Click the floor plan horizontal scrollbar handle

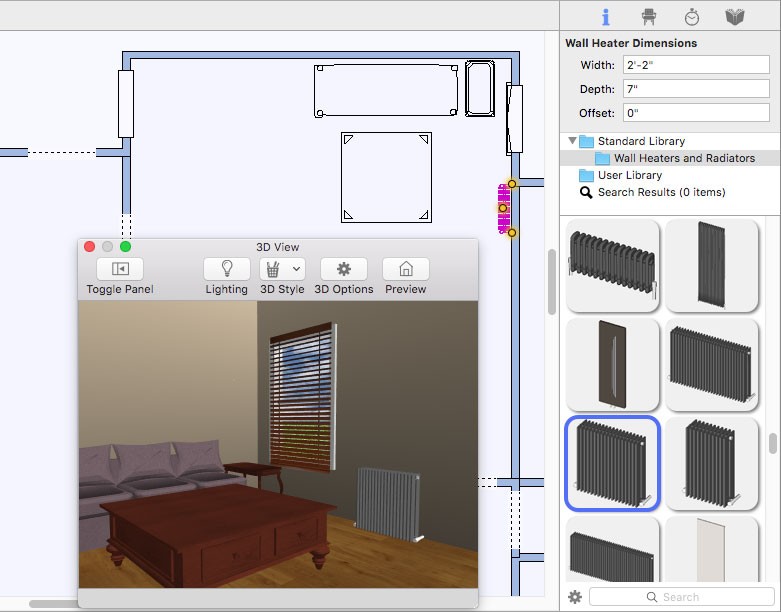pyautogui.click(x=54, y=604)
